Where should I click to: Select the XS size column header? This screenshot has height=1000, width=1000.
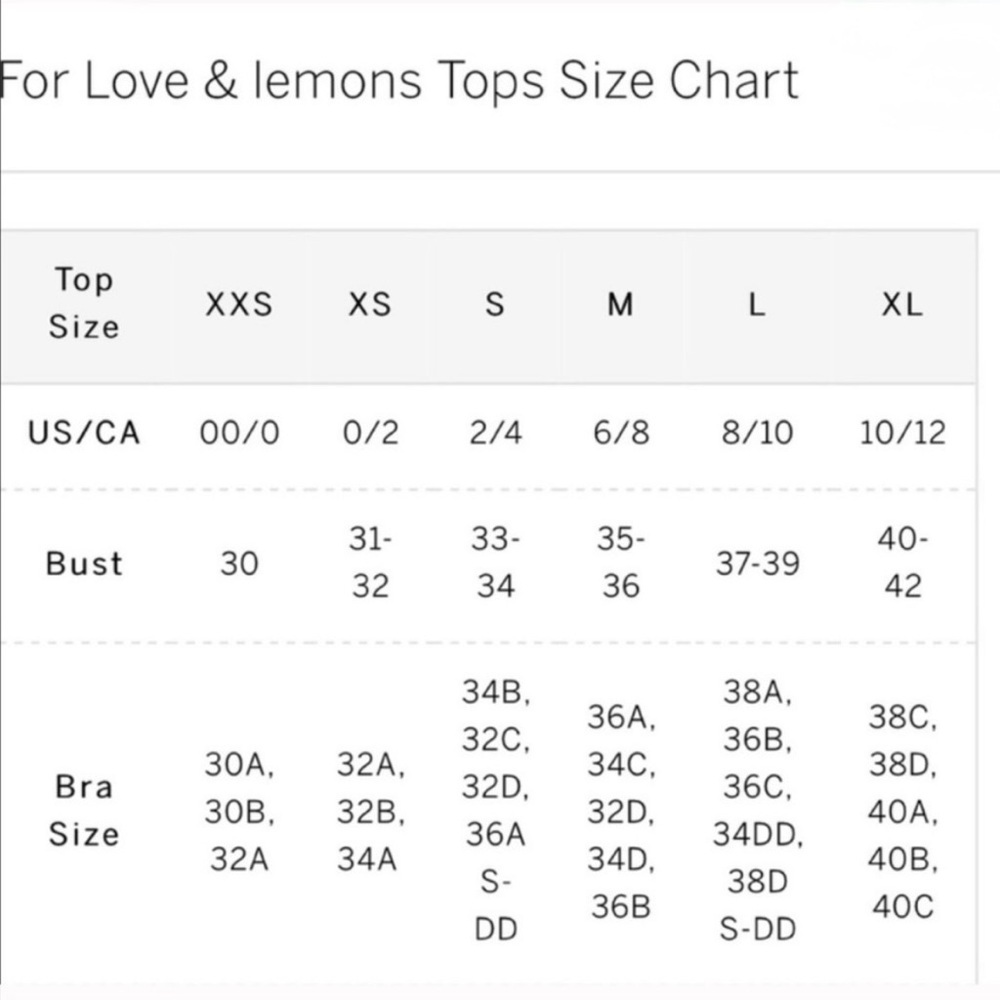[370, 305]
